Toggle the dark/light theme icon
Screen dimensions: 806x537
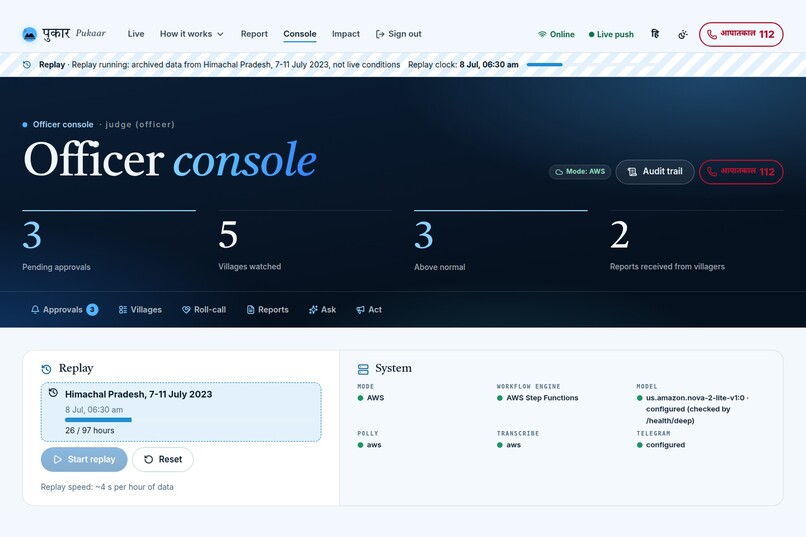683,34
